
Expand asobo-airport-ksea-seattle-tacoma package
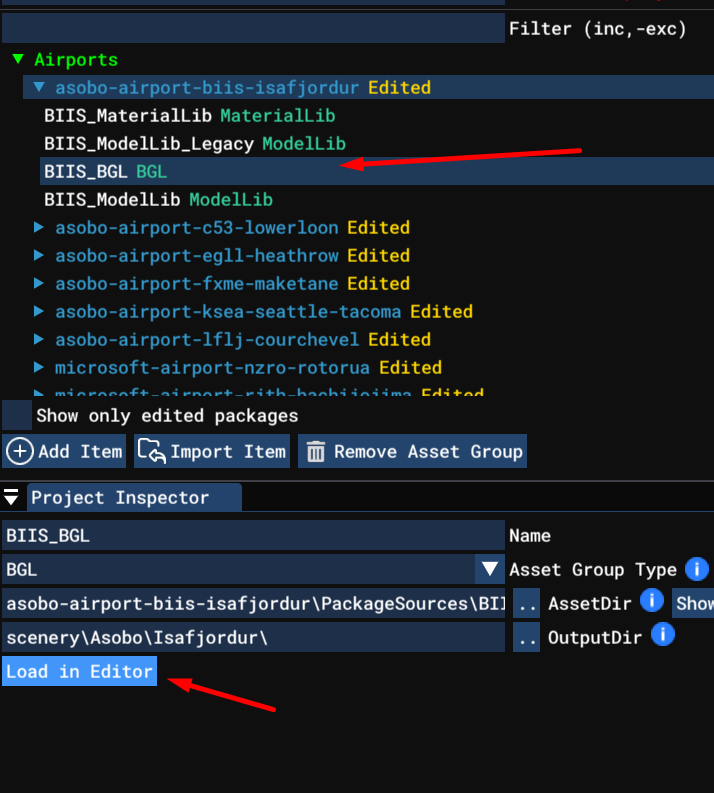(x=39, y=312)
